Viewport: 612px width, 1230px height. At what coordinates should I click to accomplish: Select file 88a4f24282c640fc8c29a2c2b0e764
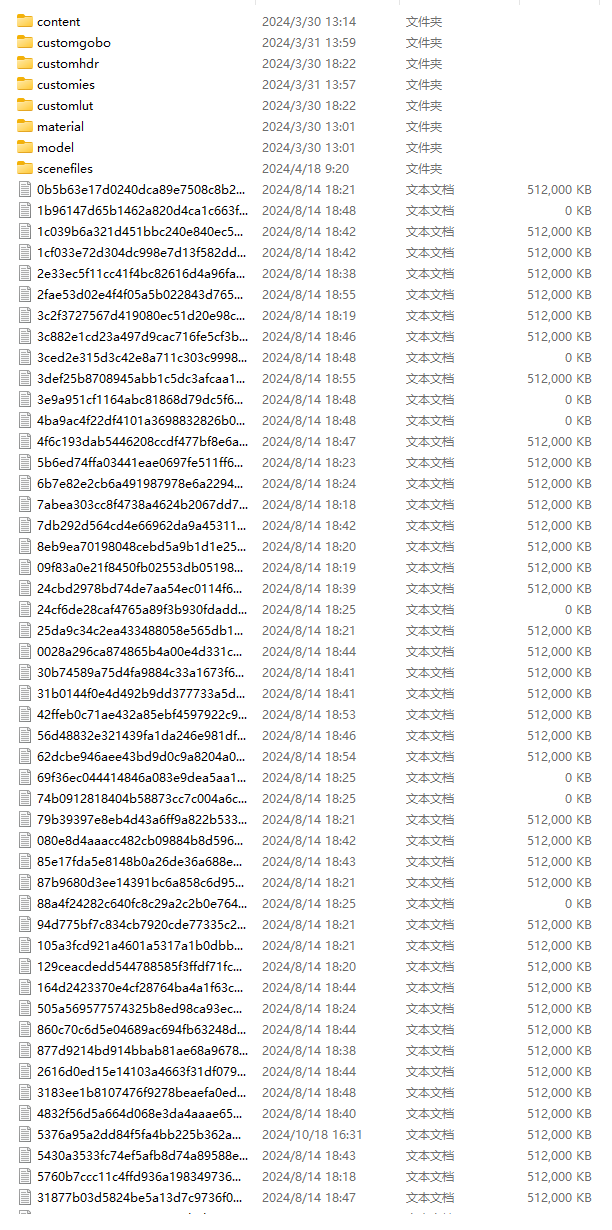click(141, 903)
